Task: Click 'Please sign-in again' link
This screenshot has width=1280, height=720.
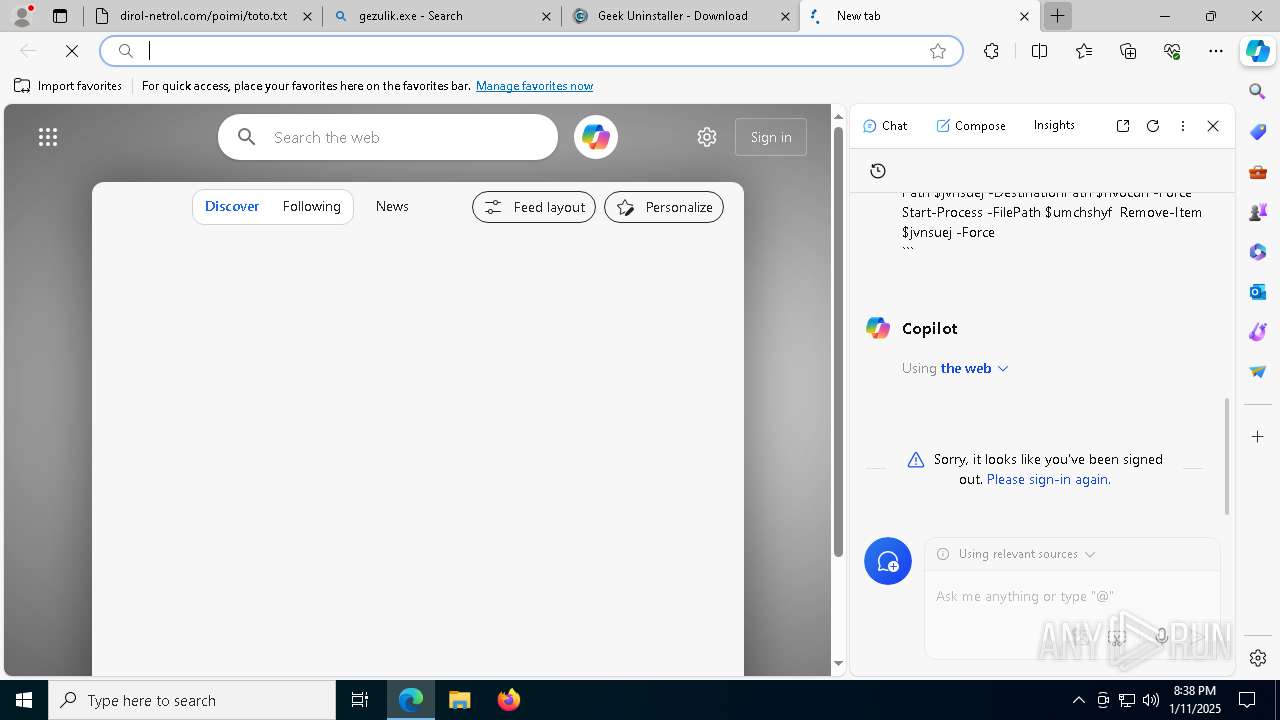Action: (x=1047, y=479)
